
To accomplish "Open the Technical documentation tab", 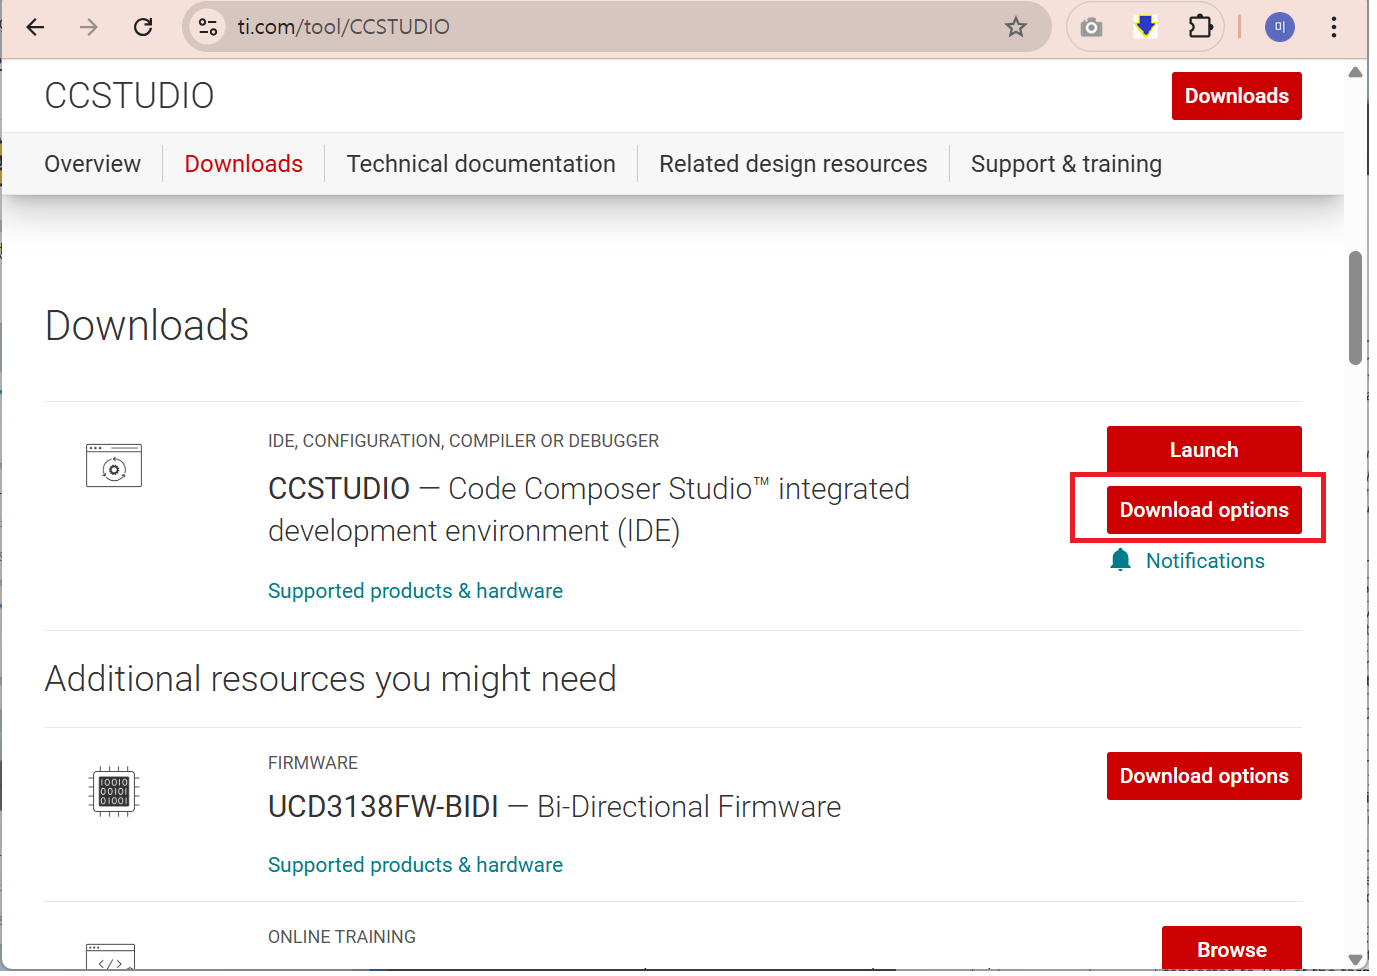I will [481, 164].
